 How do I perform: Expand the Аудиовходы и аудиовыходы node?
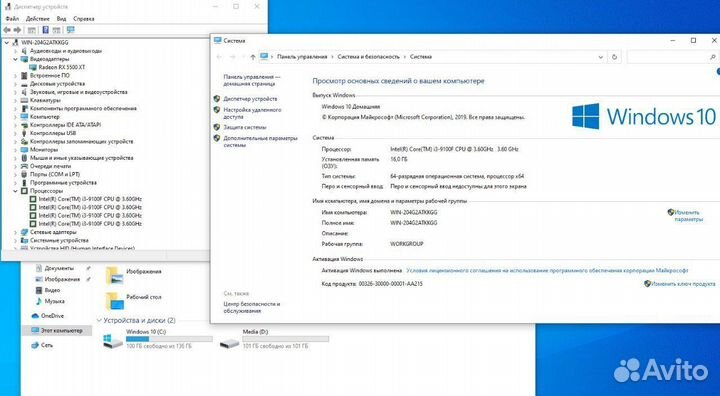15,51
